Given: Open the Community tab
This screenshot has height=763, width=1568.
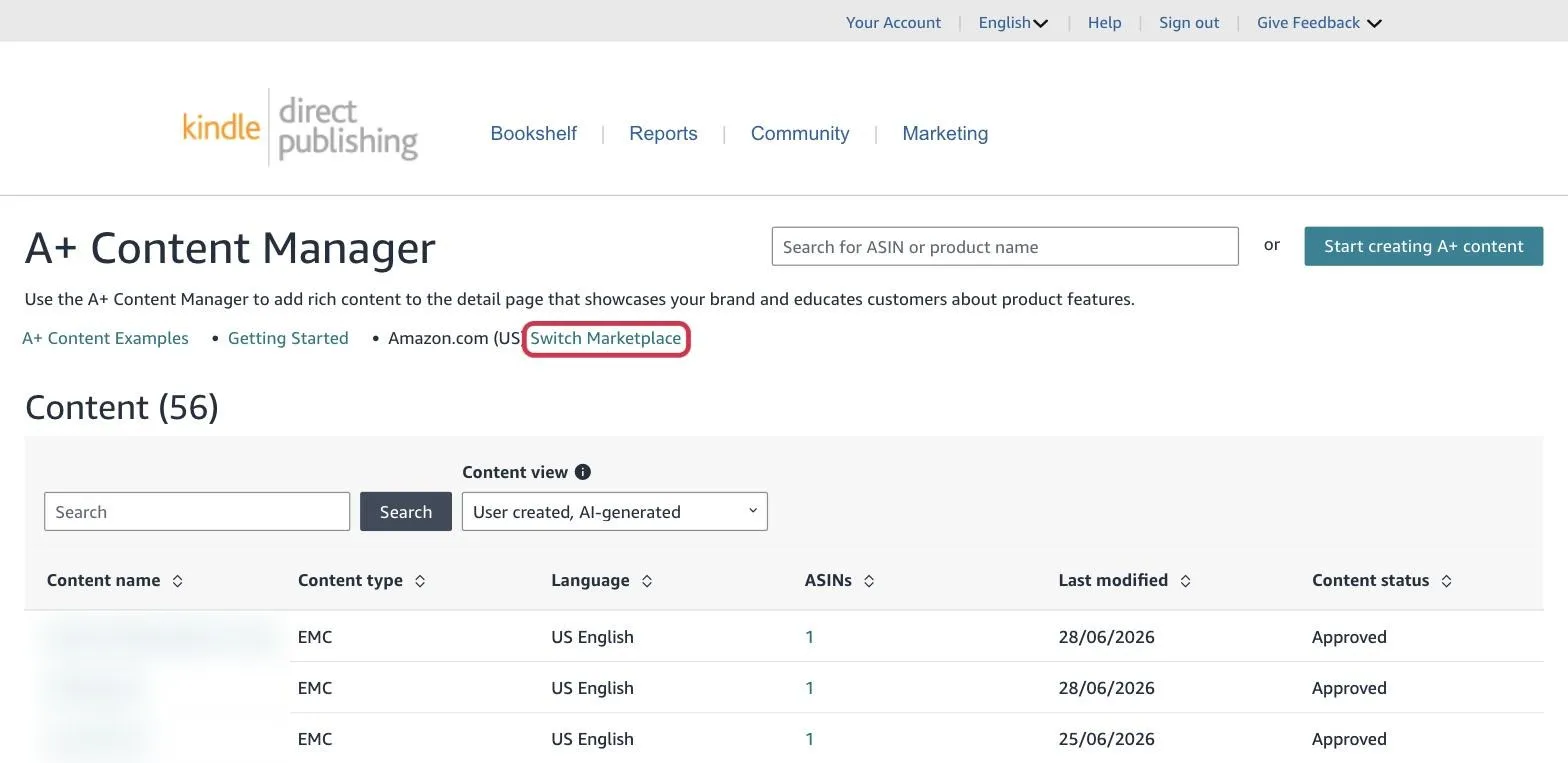Looking at the screenshot, I should (x=800, y=134).
